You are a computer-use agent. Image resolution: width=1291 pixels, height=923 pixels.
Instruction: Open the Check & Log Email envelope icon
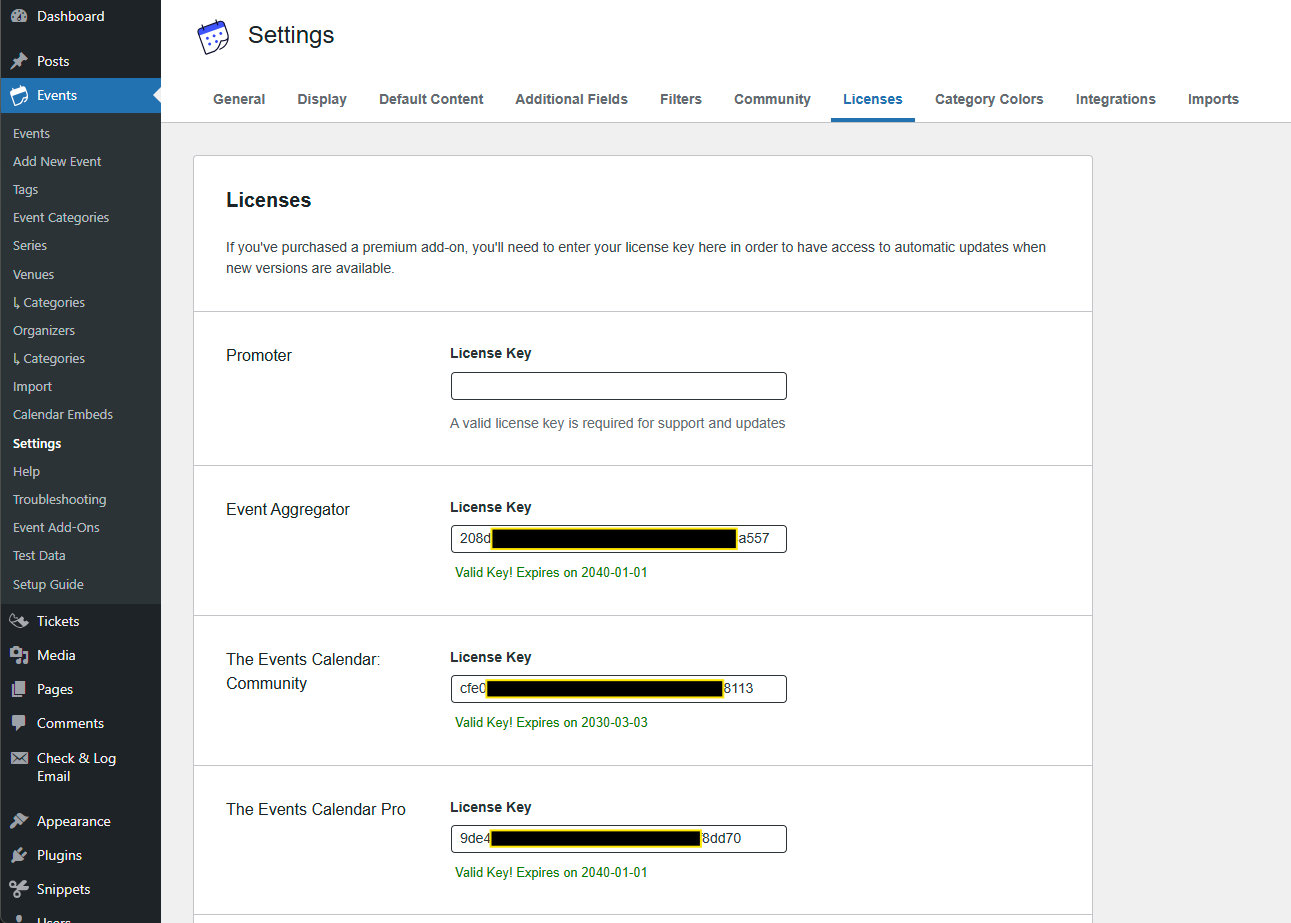click(19, 758)
